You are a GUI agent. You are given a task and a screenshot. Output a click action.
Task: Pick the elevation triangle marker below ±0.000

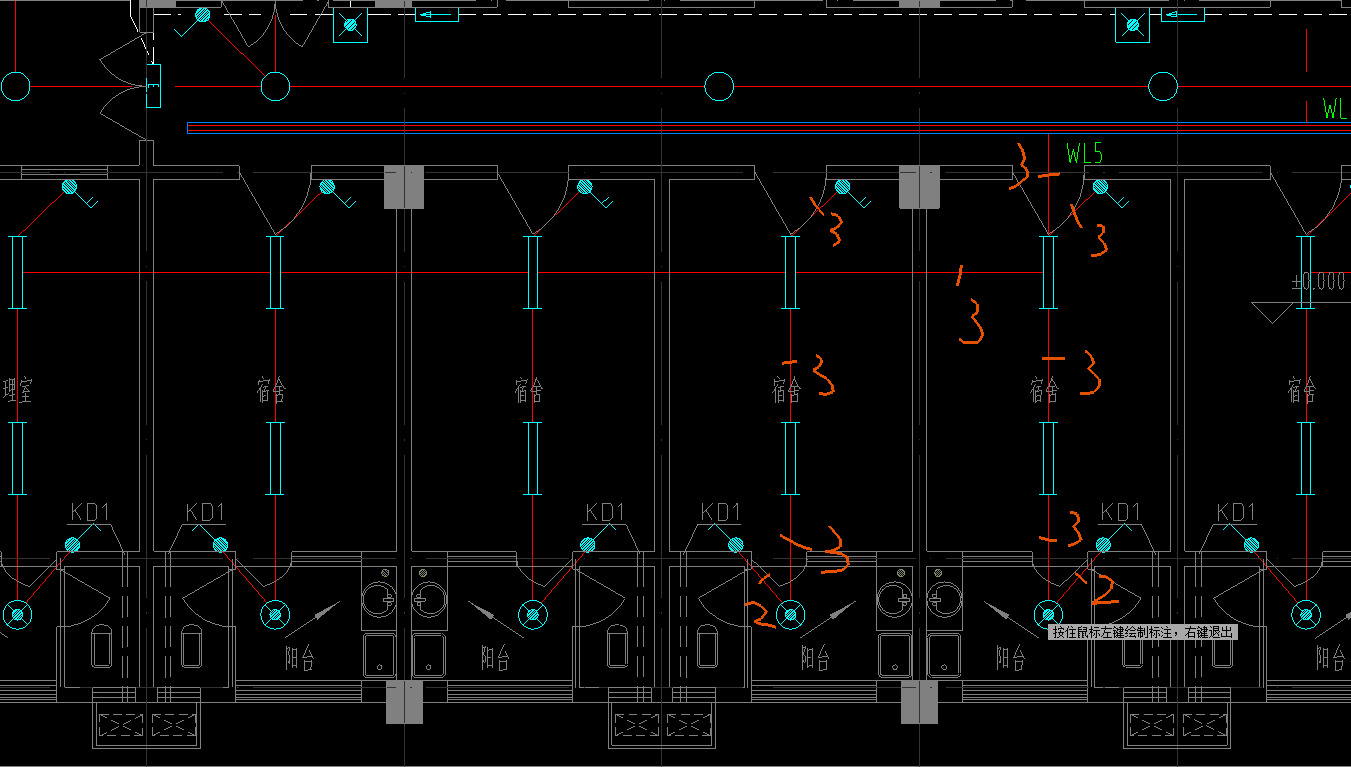click(1273, 312)
